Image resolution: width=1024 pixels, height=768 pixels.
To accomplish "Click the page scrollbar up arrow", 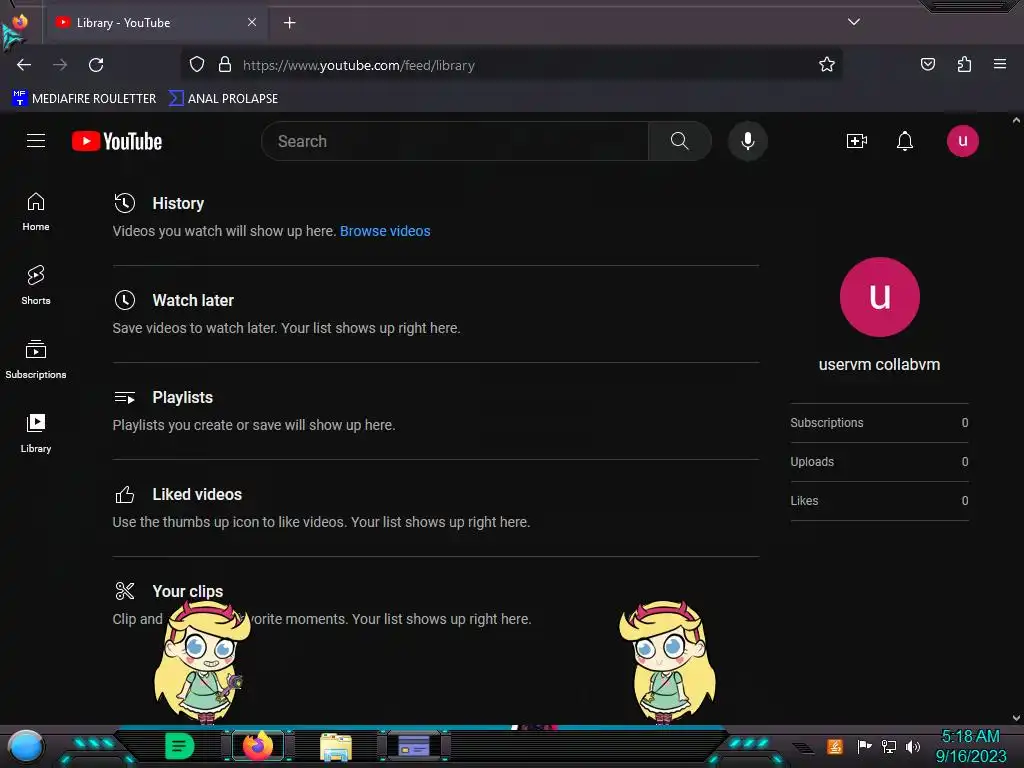I will pyautogui.click(x=1016, y=120).
